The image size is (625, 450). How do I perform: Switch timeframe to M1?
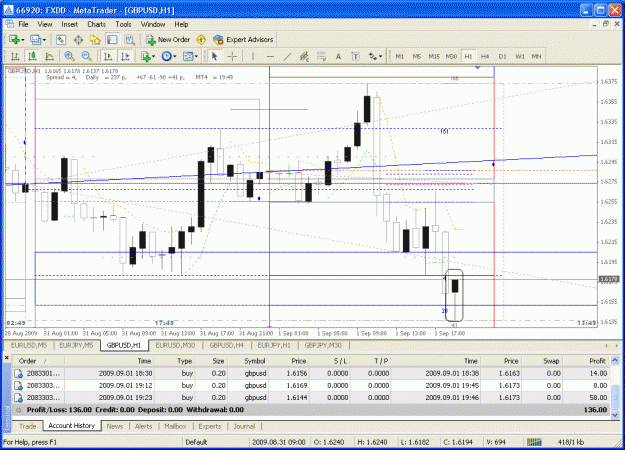point(399,57)
